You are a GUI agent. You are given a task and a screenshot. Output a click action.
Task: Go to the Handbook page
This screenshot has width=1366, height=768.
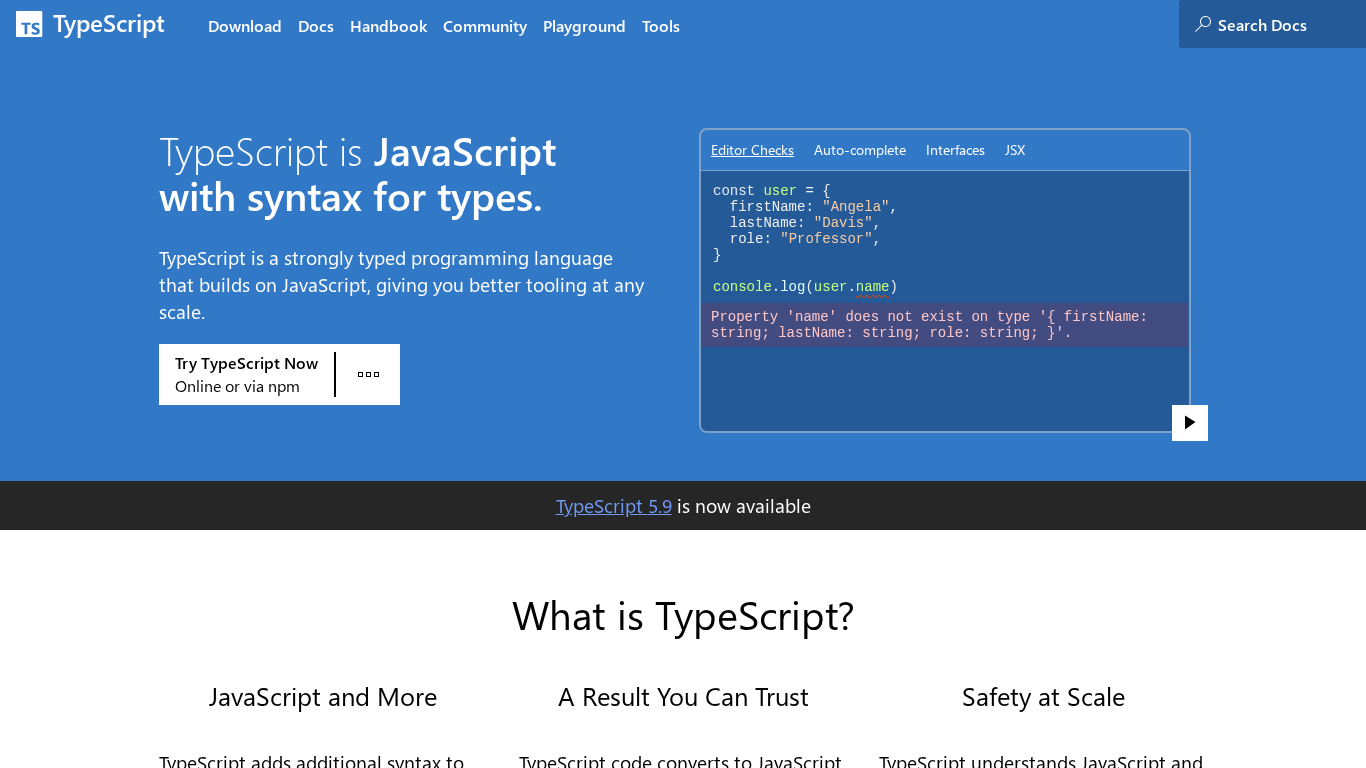tap(388, 26)
